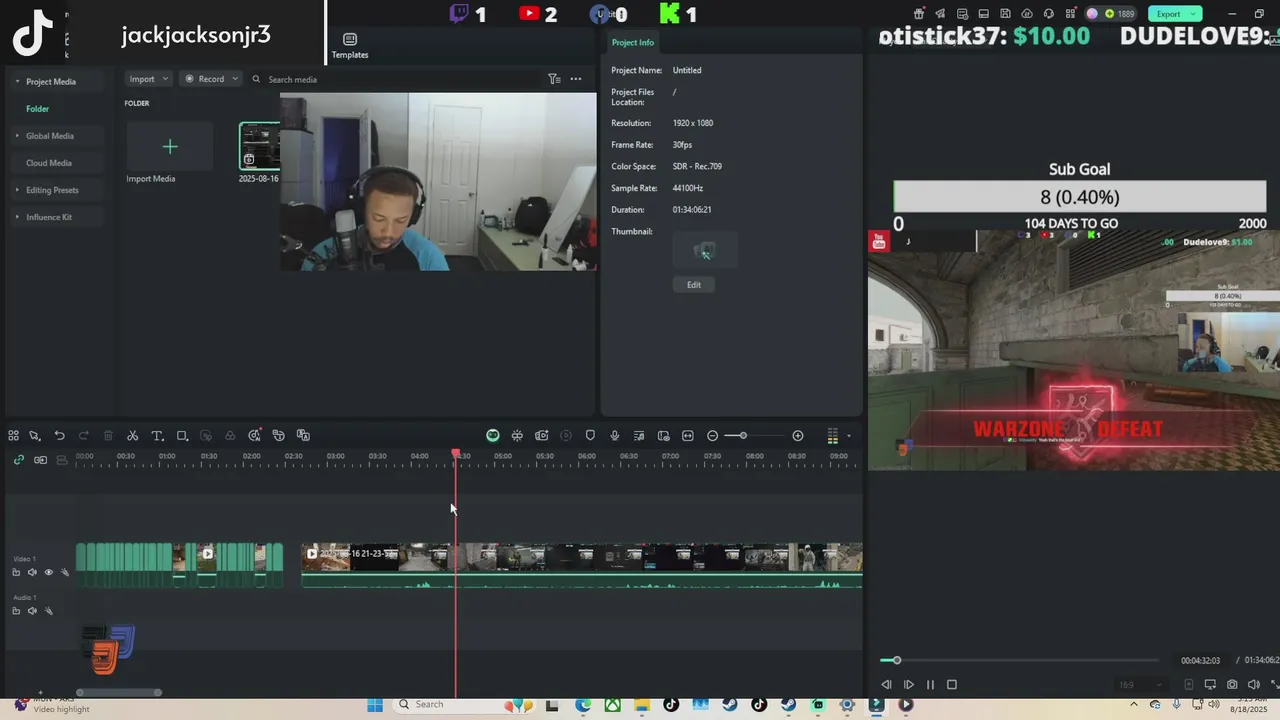The image size is (1280, 720).
Task: Select Folder under Project Media
Action: [38, 109]
